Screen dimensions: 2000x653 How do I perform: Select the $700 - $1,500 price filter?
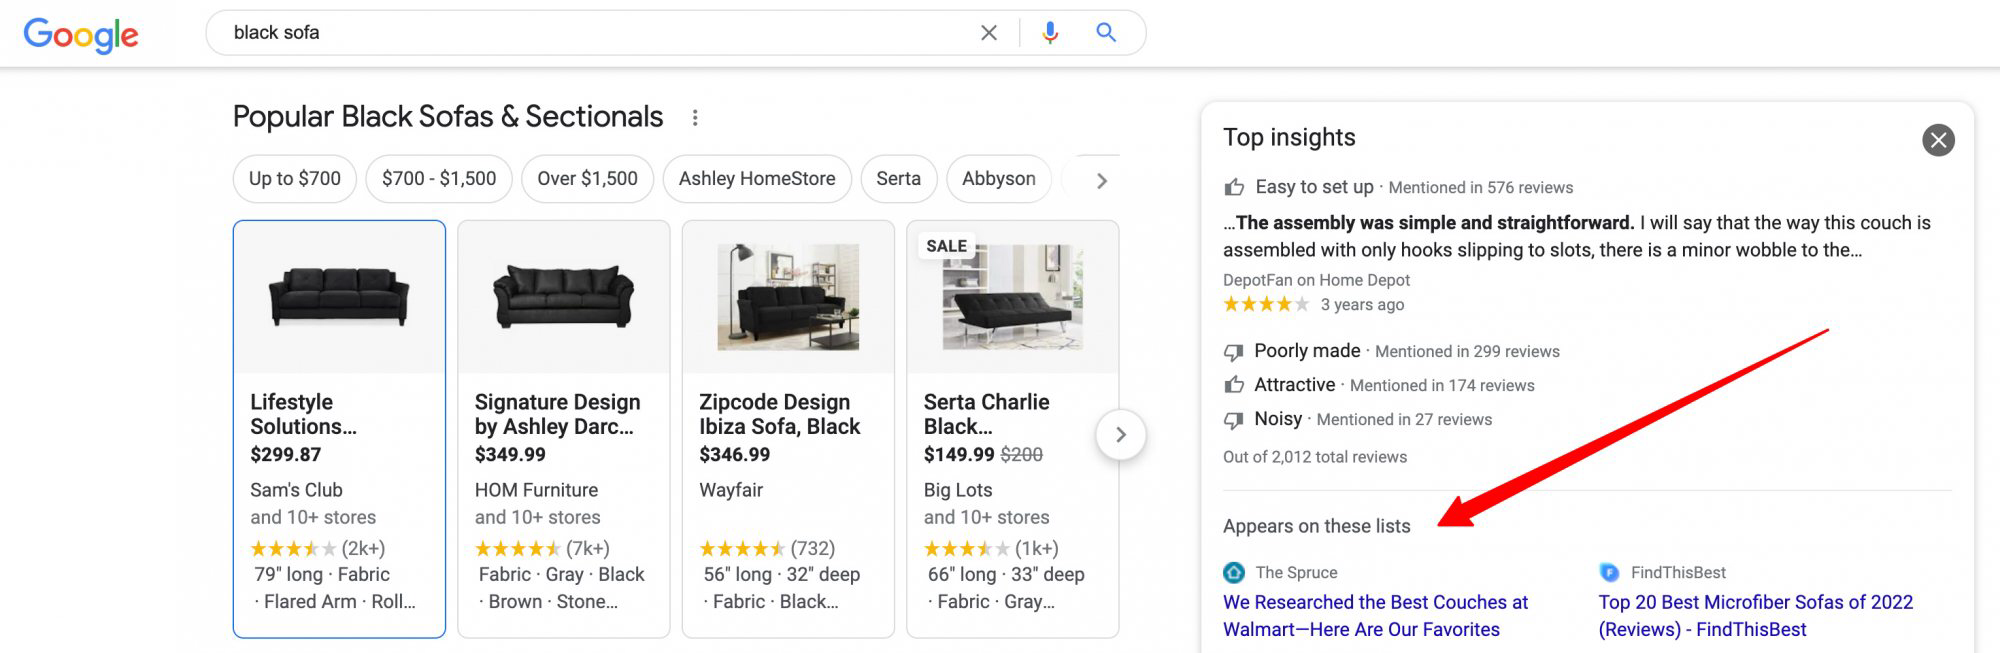pyautogui.click(x=438, y=179)
